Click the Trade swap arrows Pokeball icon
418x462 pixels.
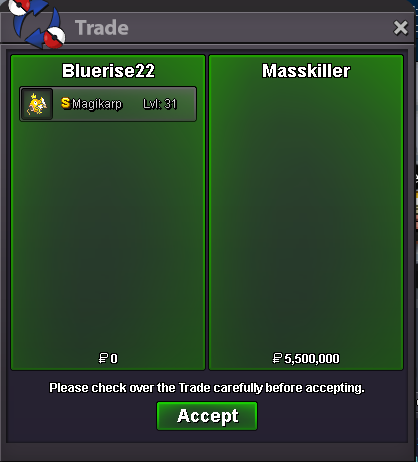tap(36, 24)
